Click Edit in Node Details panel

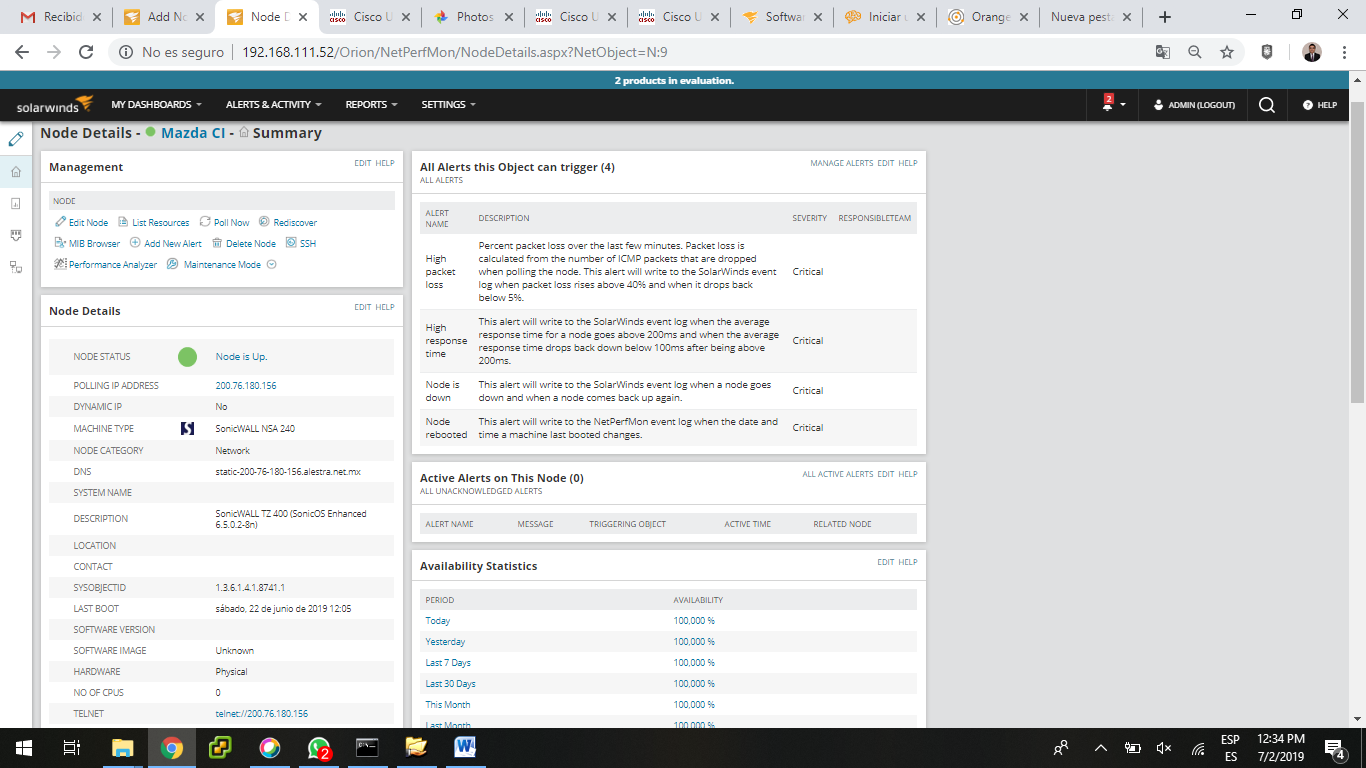(362, 307)
